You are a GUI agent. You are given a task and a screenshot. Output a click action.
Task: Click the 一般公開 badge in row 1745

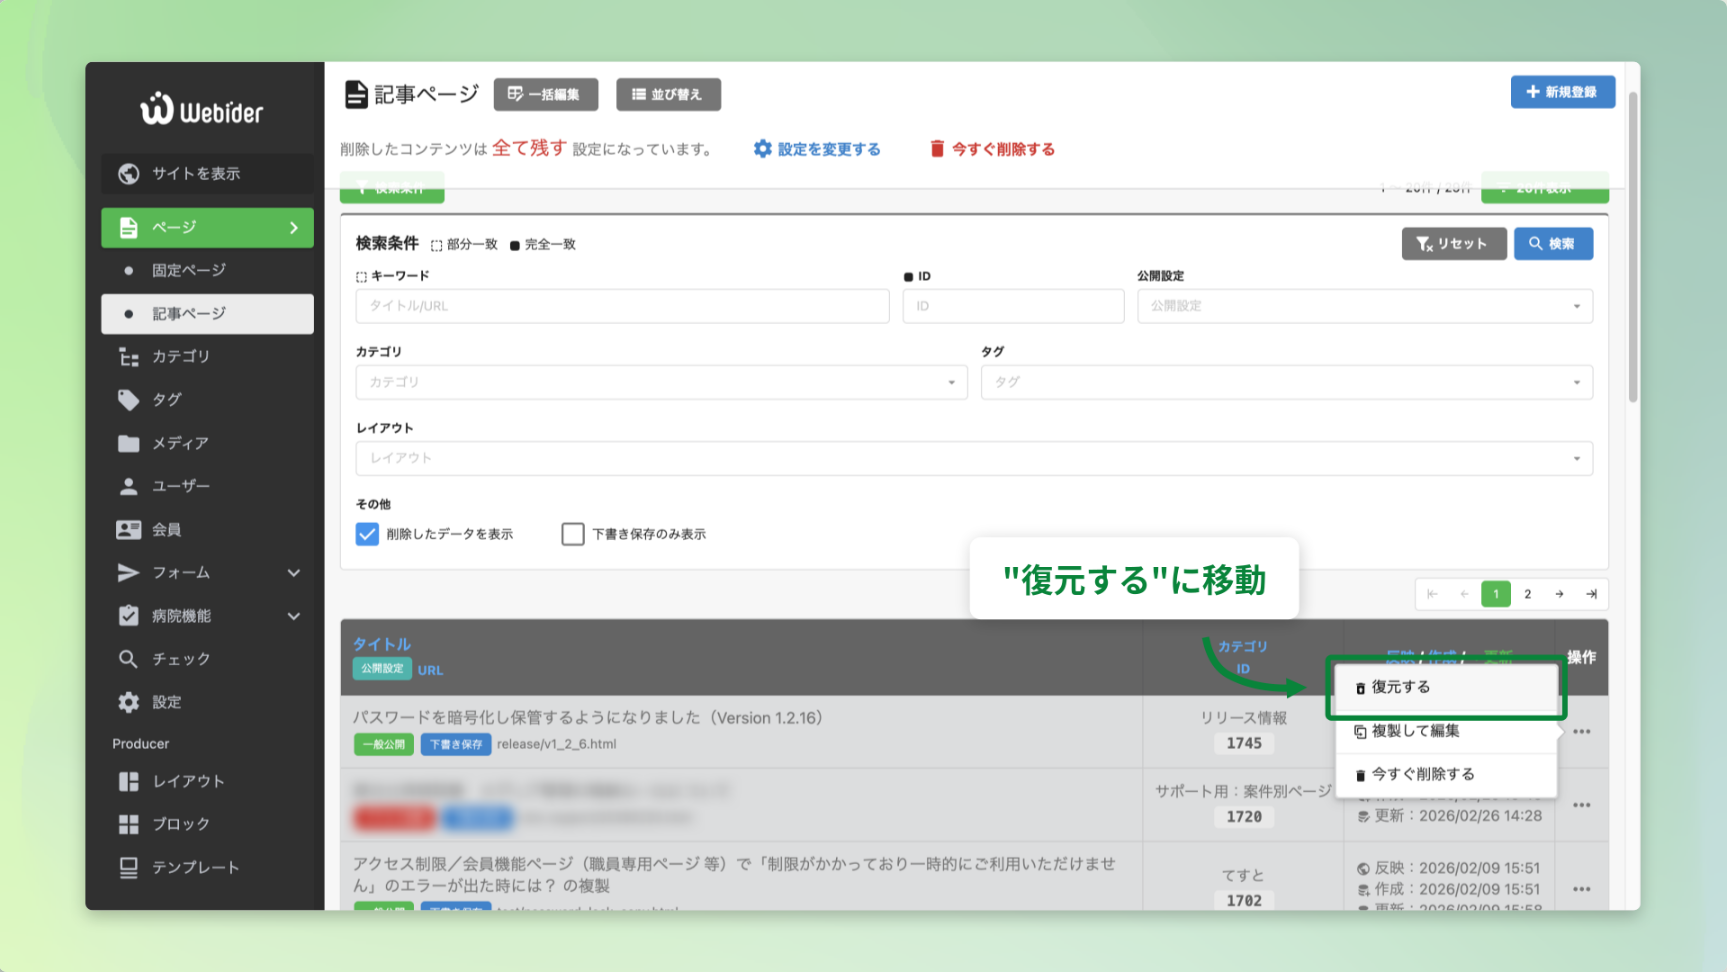[384, 744]
